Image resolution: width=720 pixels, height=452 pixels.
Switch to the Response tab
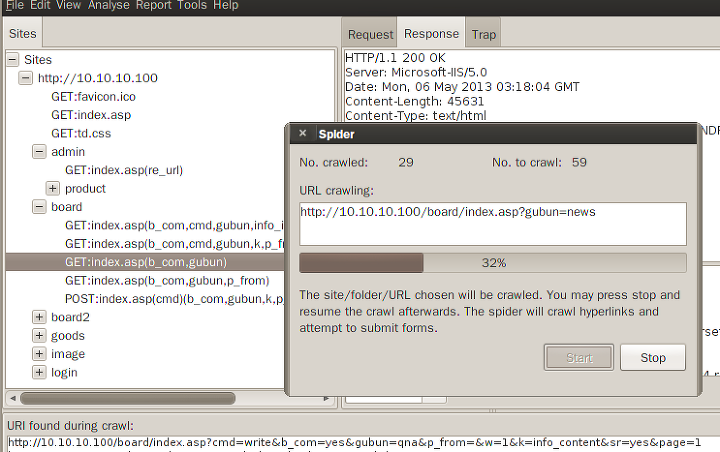[x=431, y=34]
